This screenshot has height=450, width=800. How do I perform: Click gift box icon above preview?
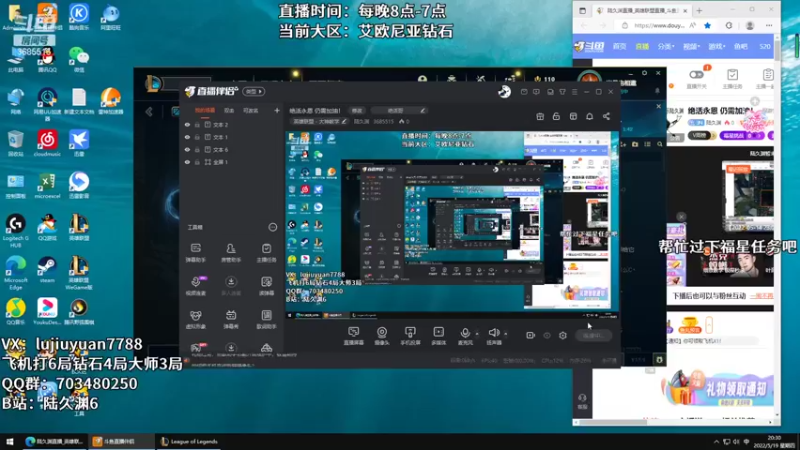pyautogui.click(x=540, y=116)
